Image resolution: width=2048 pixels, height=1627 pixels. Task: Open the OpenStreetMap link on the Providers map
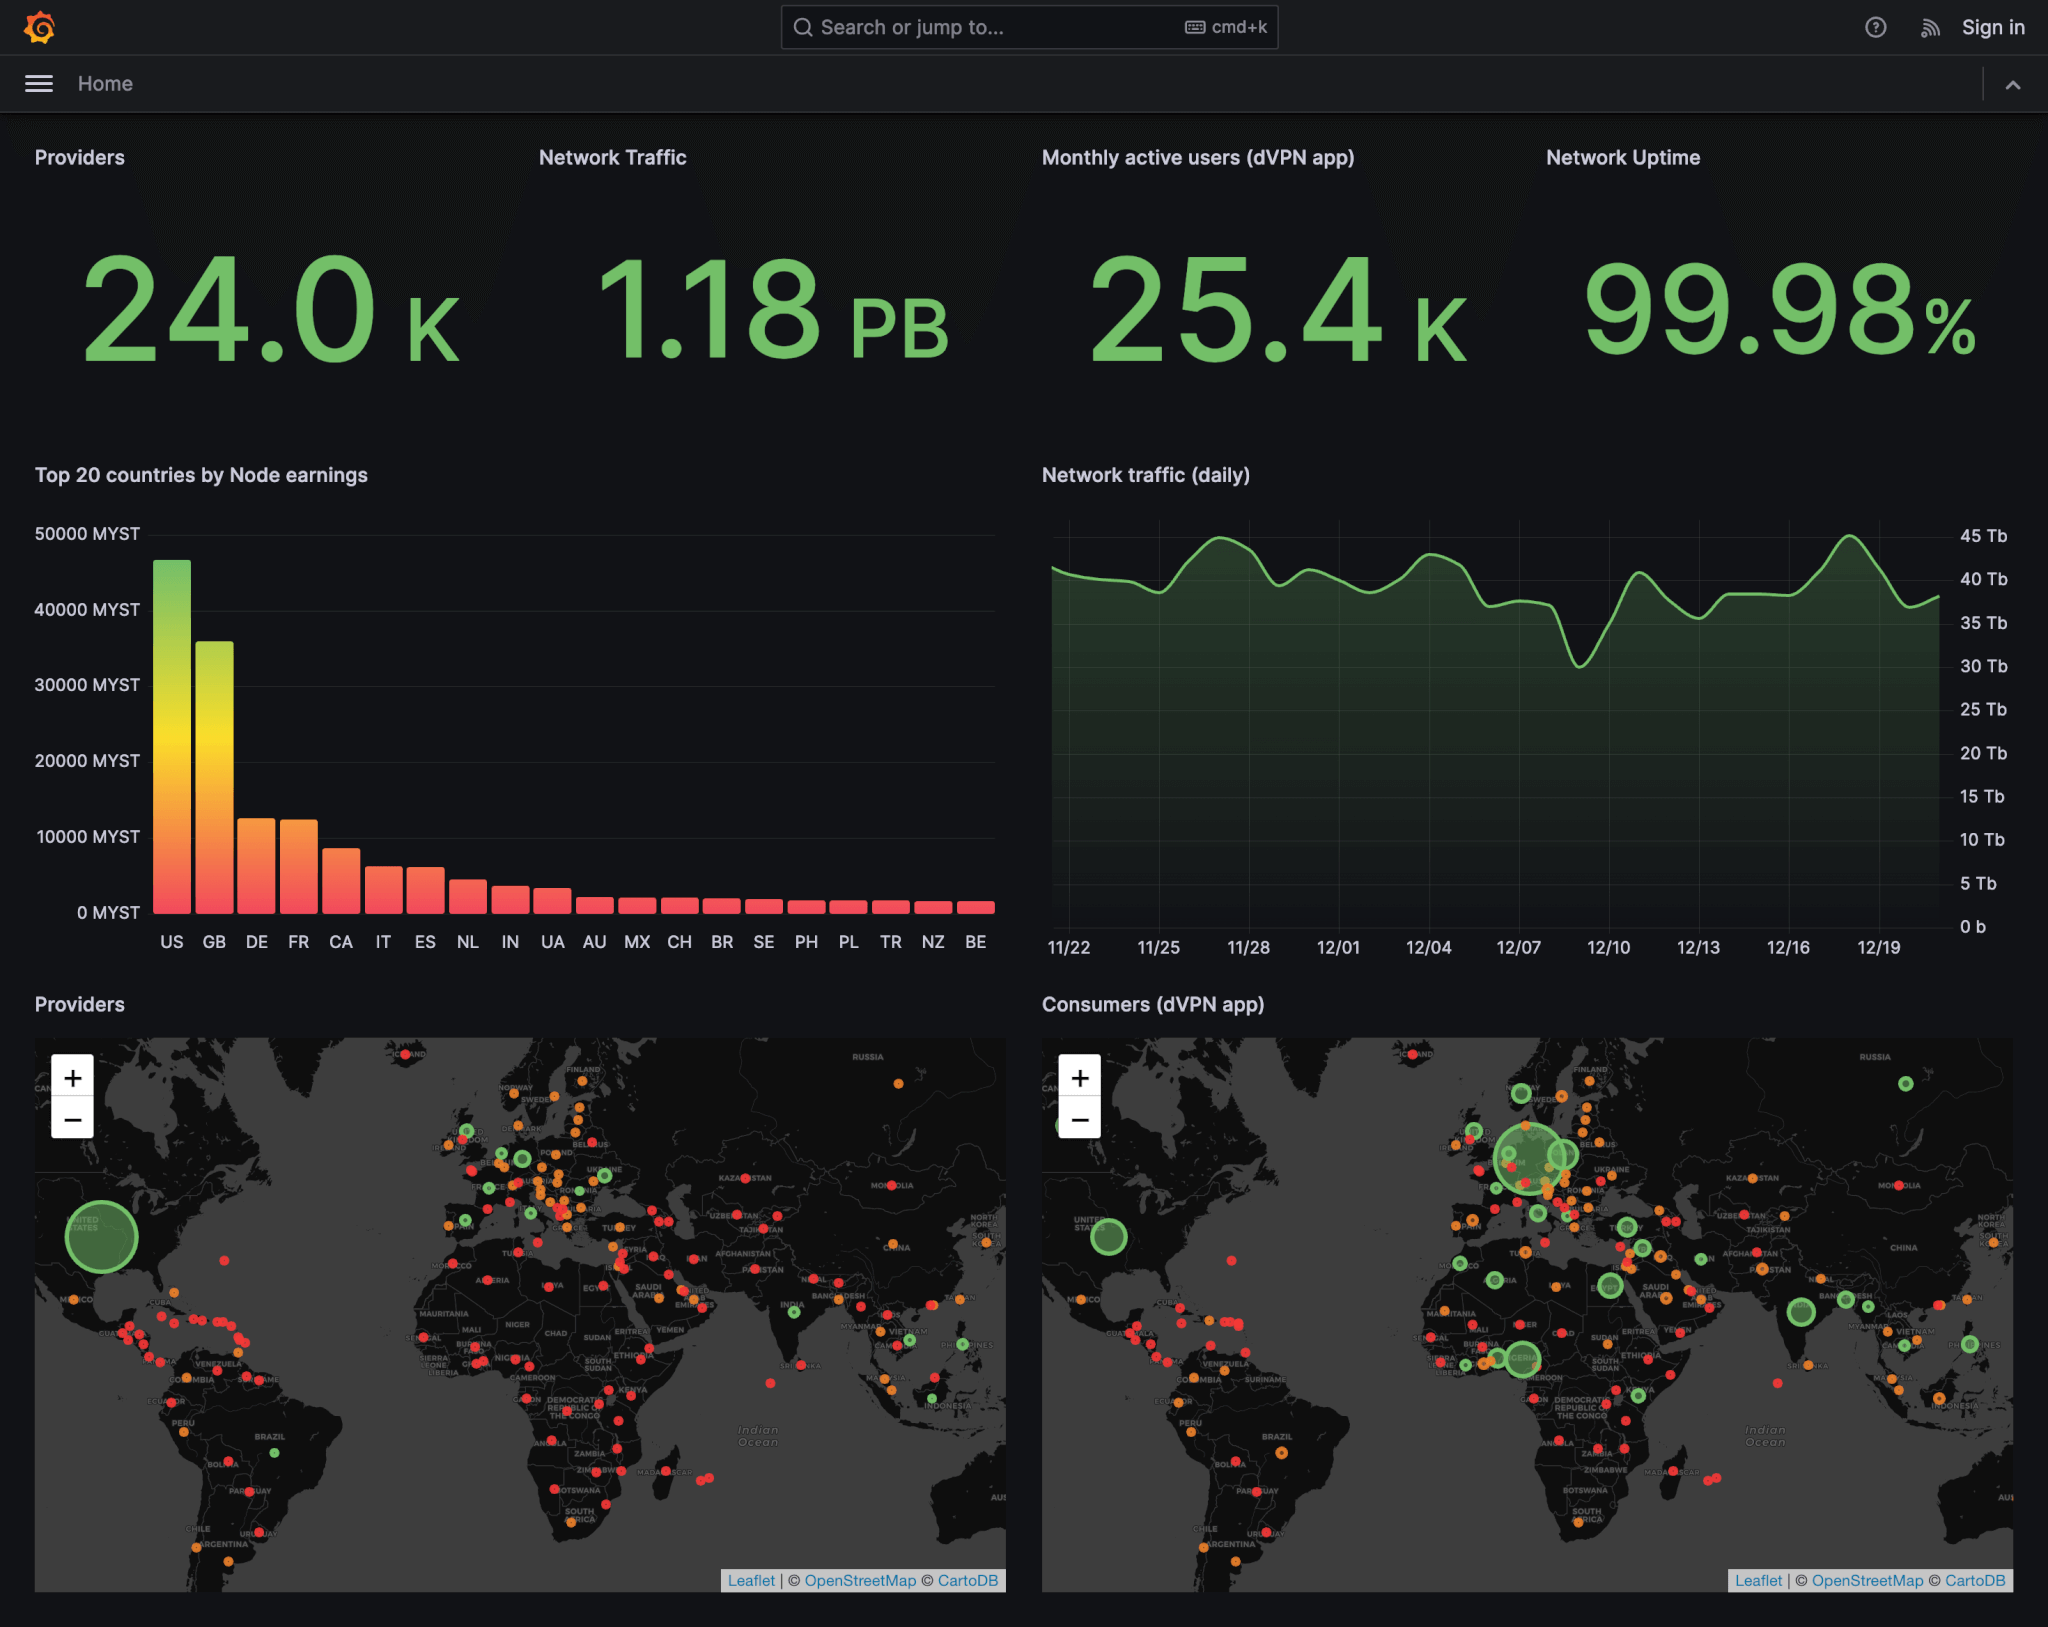pos(861,1580)
